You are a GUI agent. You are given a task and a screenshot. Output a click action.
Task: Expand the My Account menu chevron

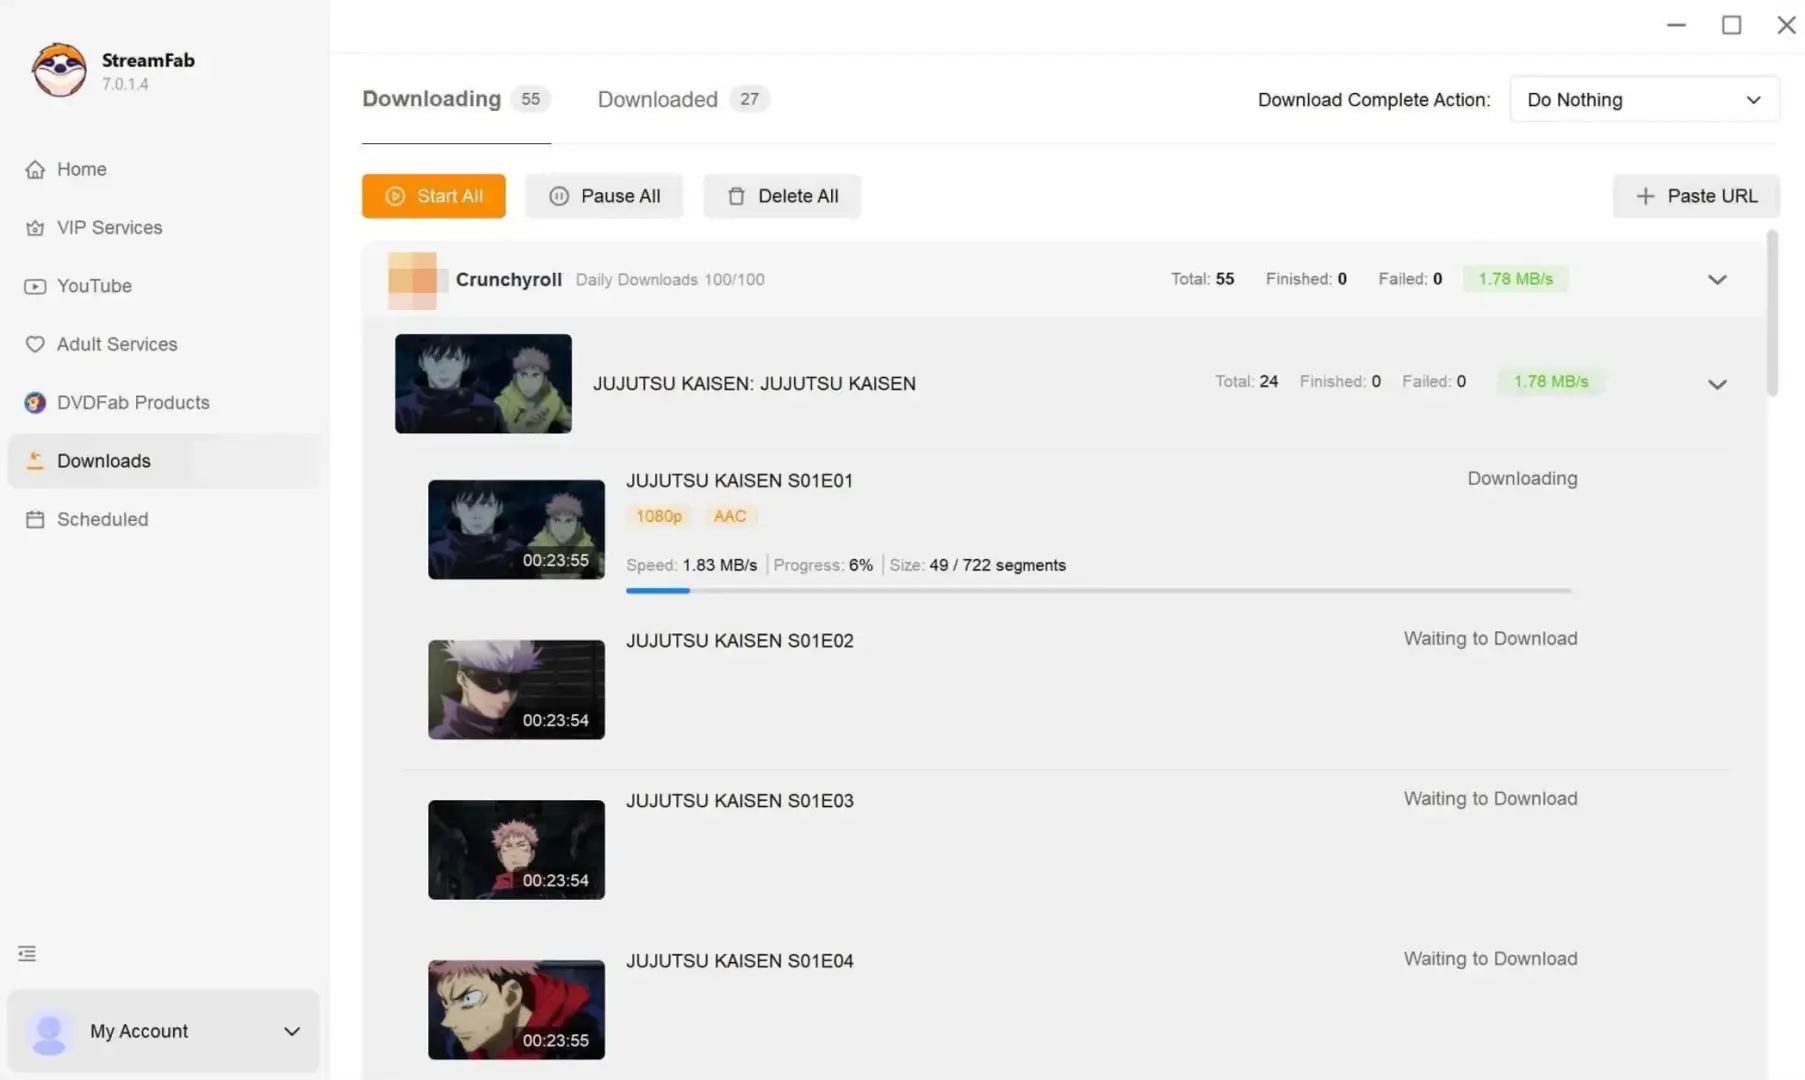291,1031
